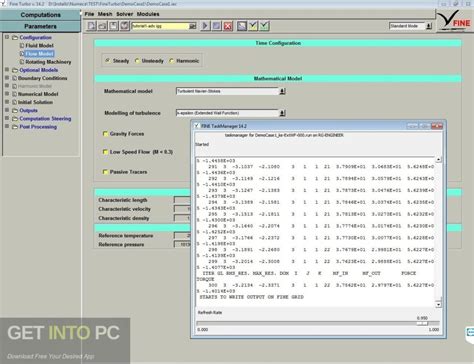The image size is (474, 364).
Task: Expand the Numerical Model tree node
Action: (x=7, y=94)
